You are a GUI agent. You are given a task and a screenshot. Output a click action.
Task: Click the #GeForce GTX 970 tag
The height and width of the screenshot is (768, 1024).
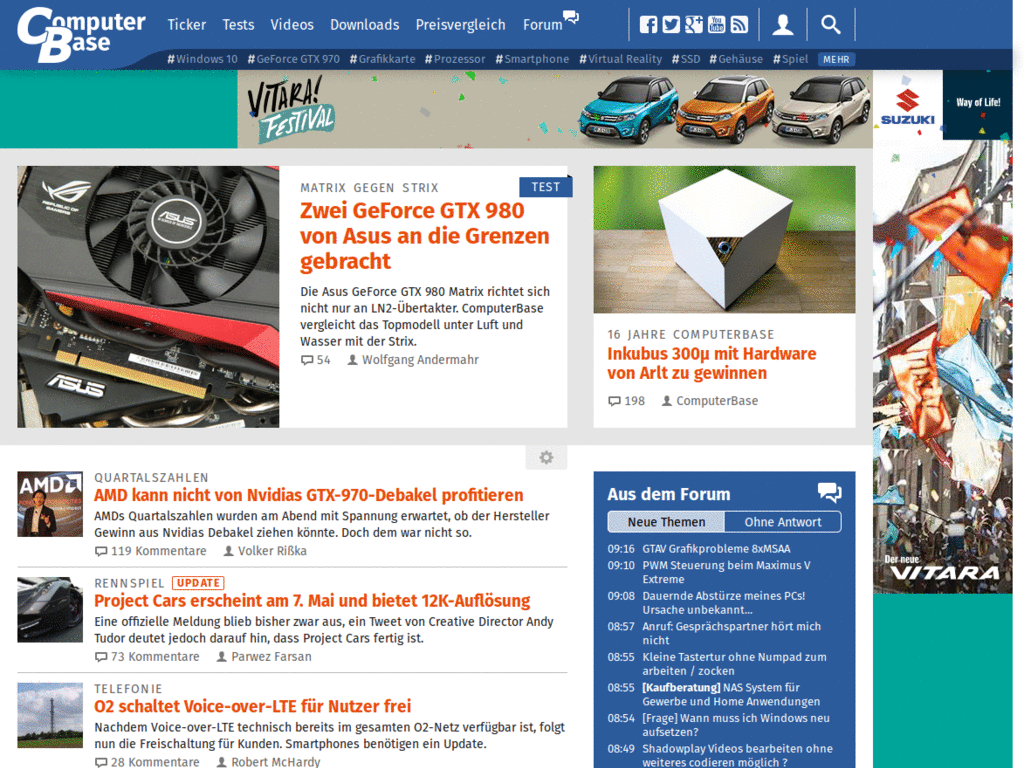293,59
